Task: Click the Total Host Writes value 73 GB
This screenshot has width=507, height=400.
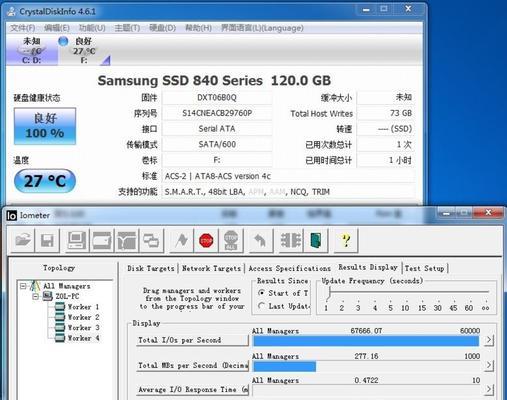Action: click(385, 113)
